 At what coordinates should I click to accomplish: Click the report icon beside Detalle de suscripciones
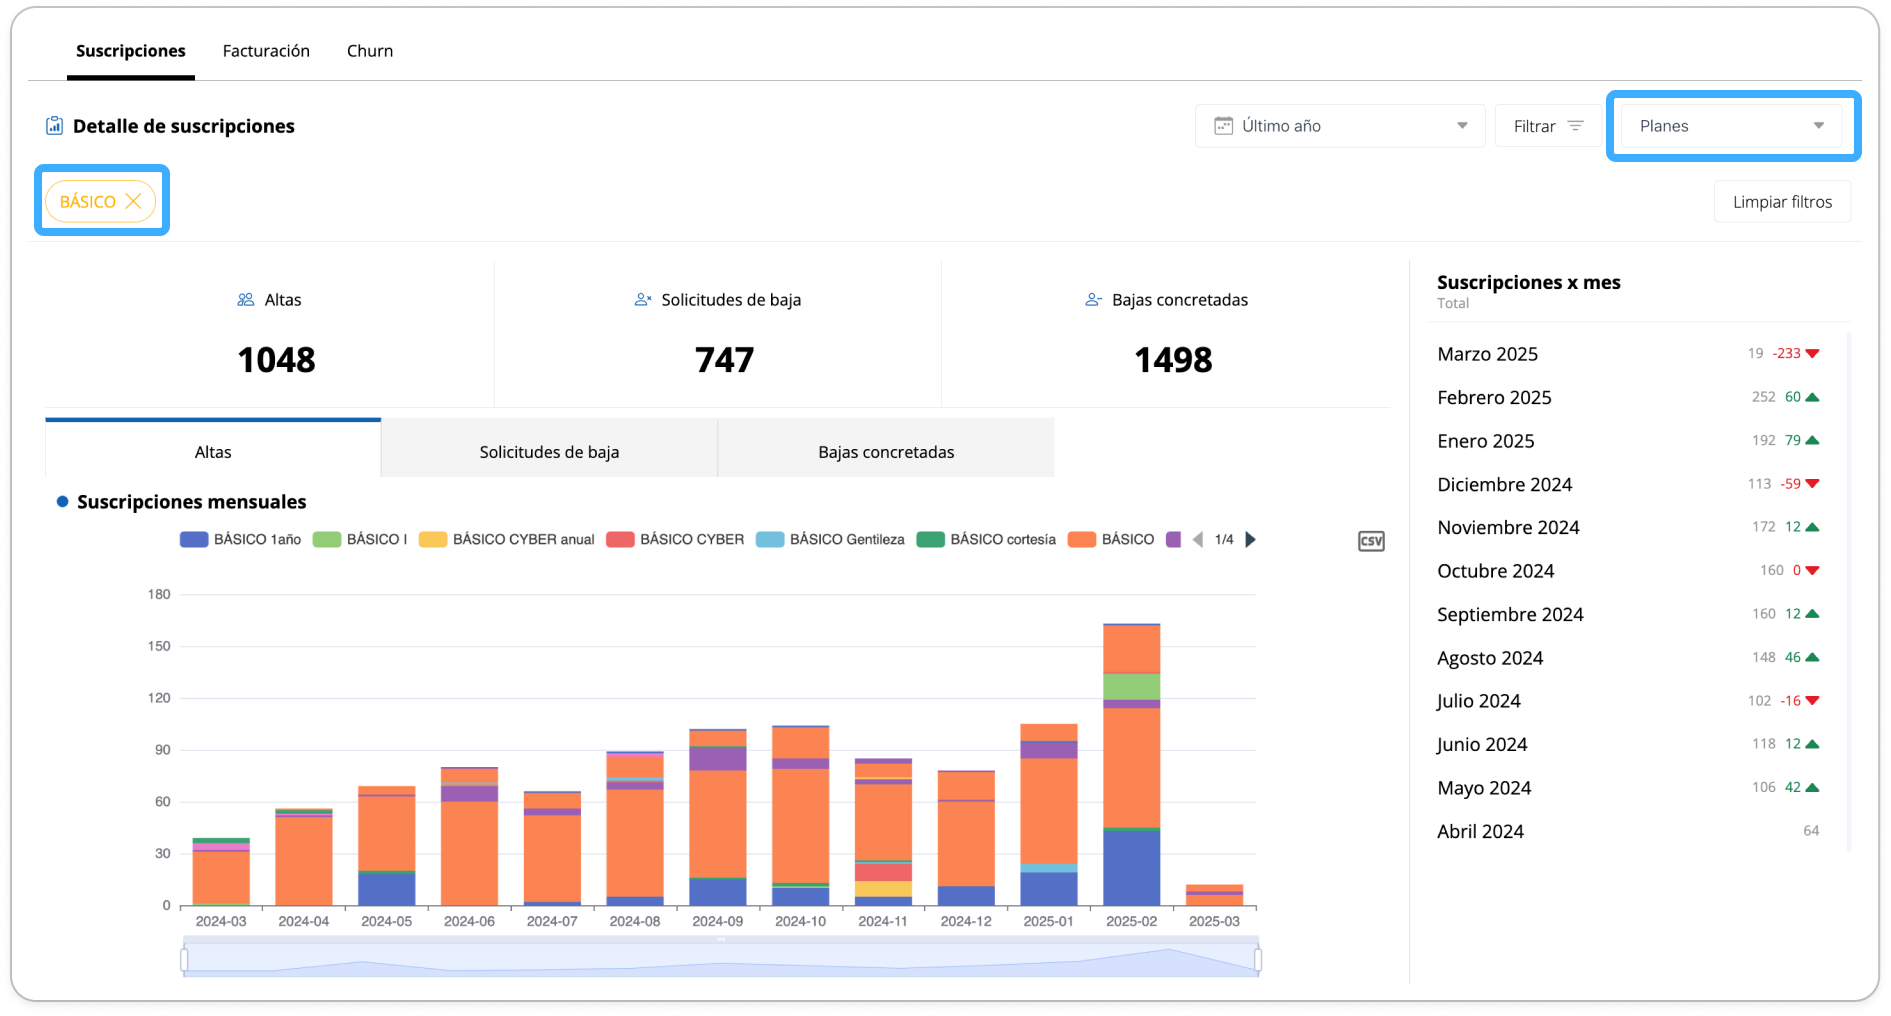(x=54, y=126)
